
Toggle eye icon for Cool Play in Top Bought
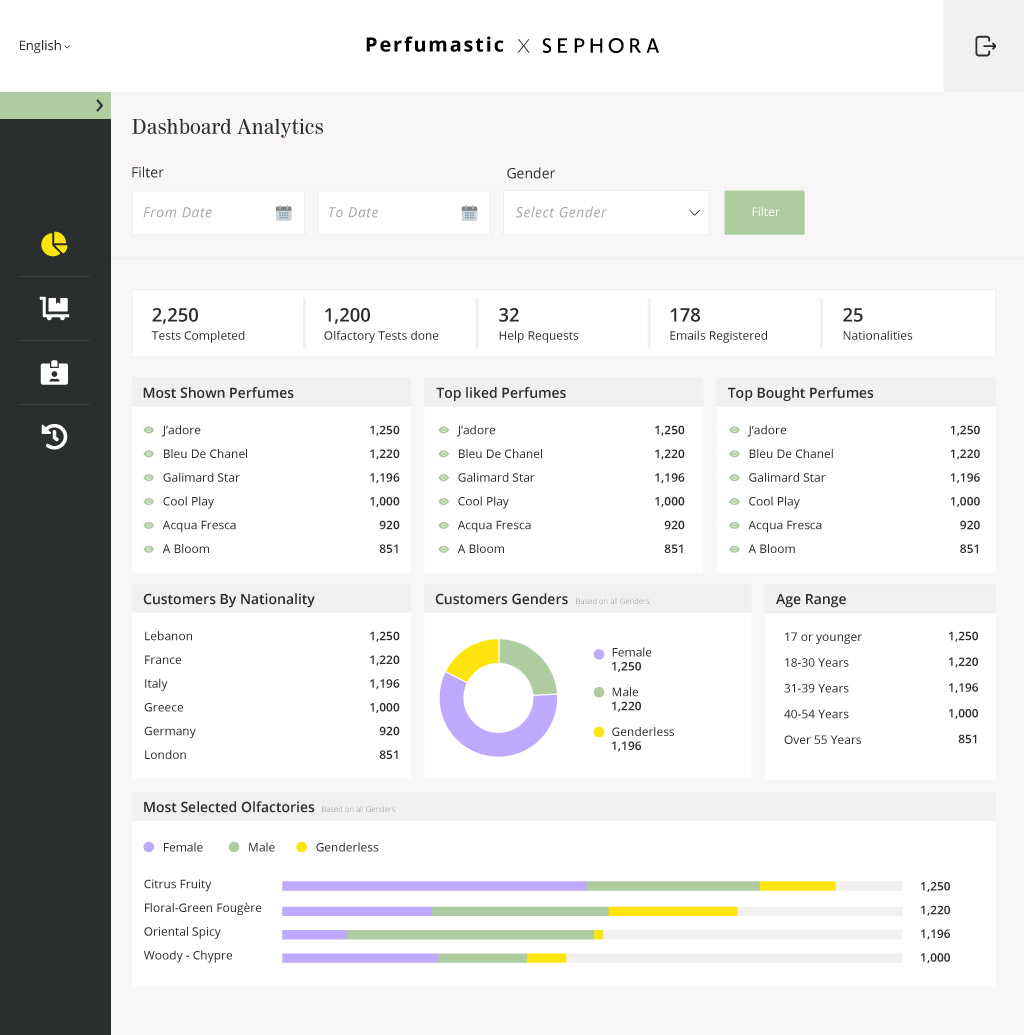(734, 502)
